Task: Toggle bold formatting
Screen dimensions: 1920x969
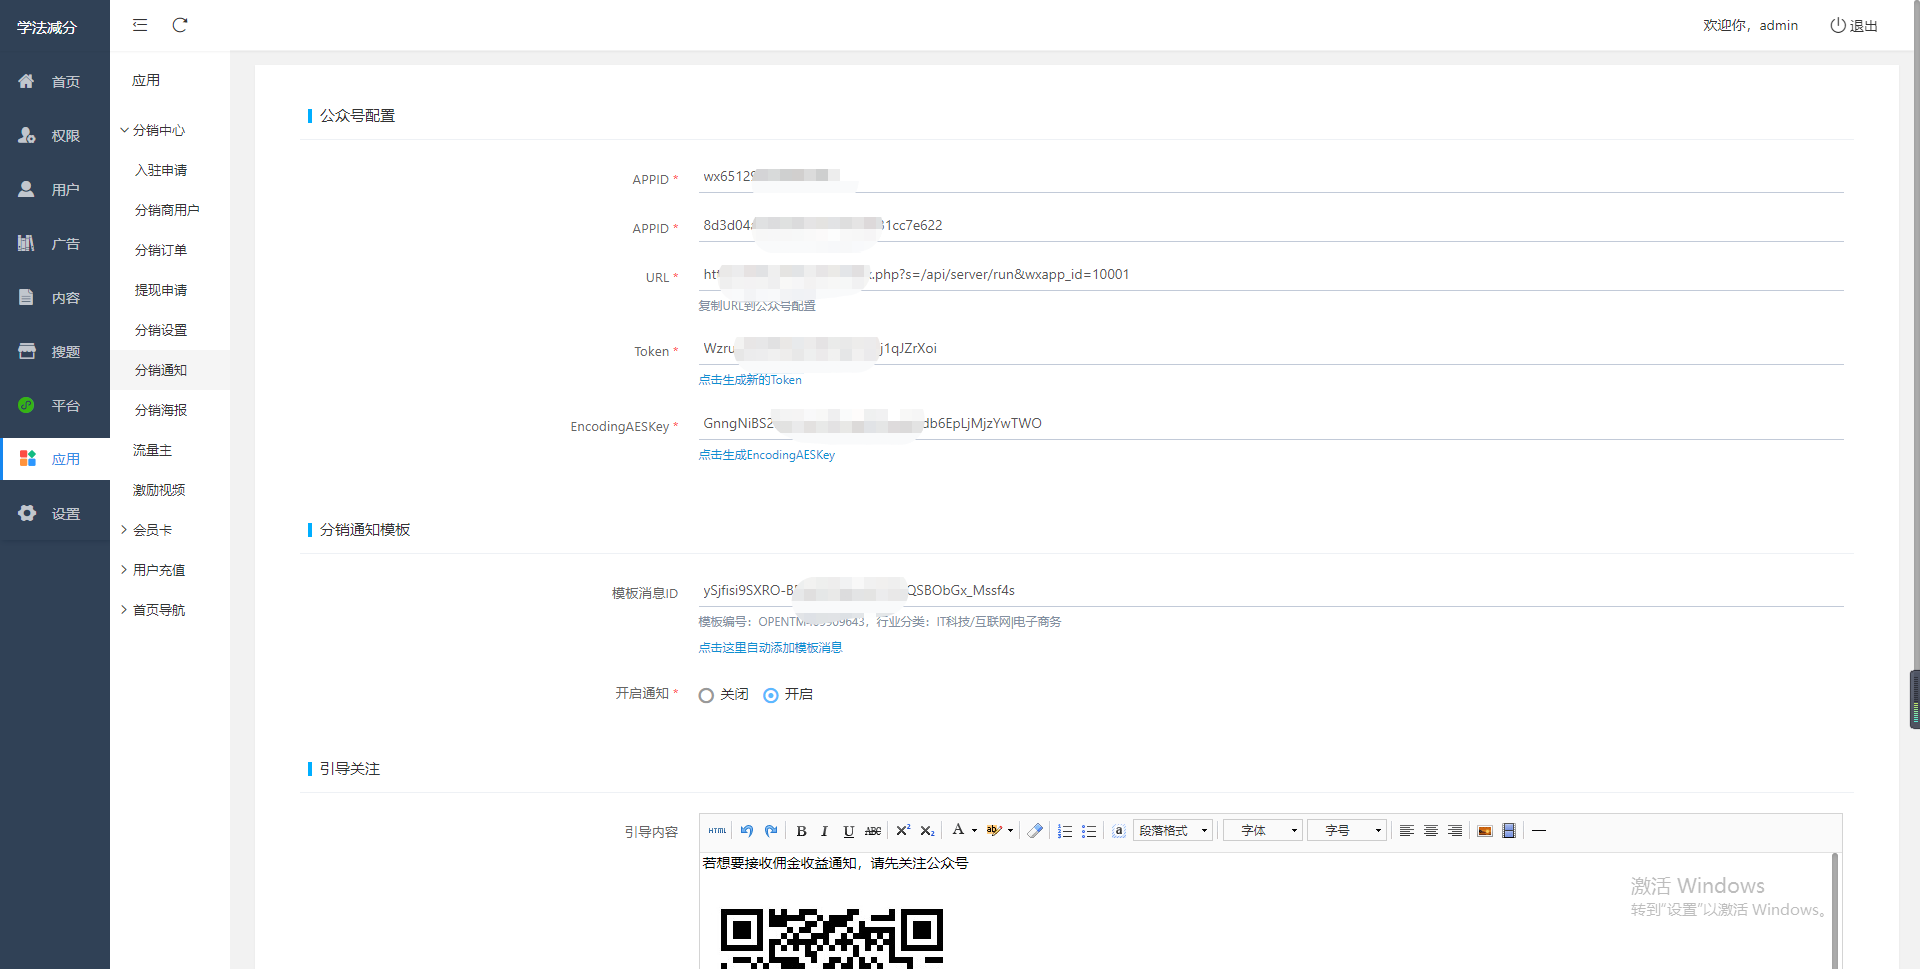Action: (801, 831)
